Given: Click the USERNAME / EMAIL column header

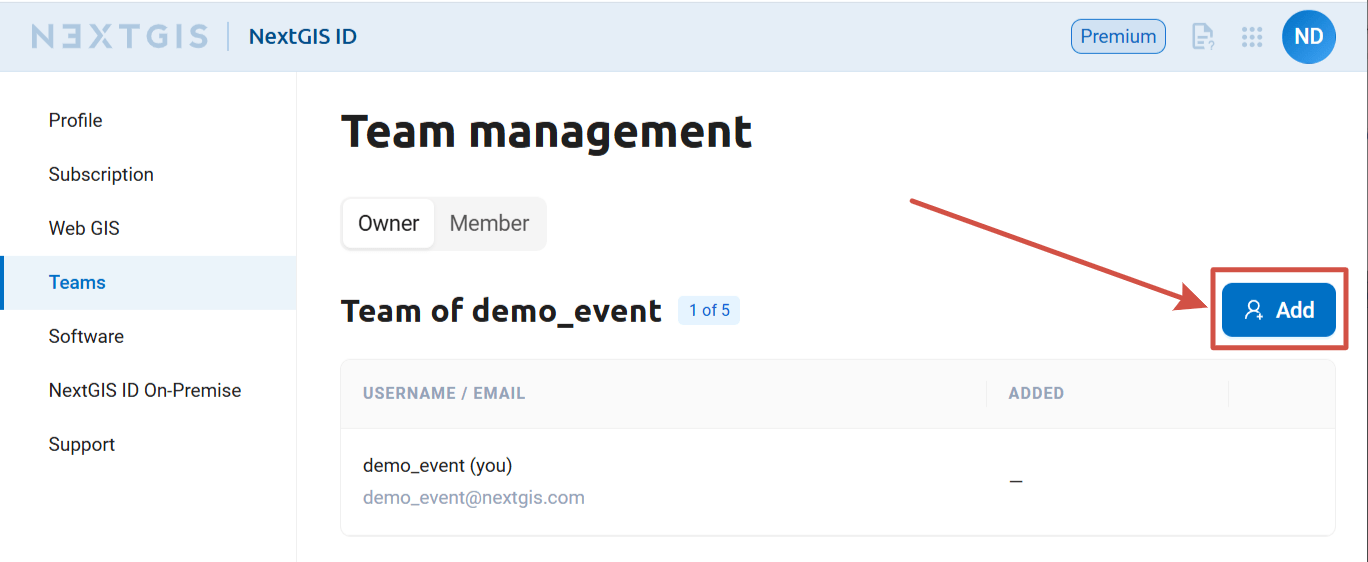Looking at the screenshot, I should click(444, 393).
